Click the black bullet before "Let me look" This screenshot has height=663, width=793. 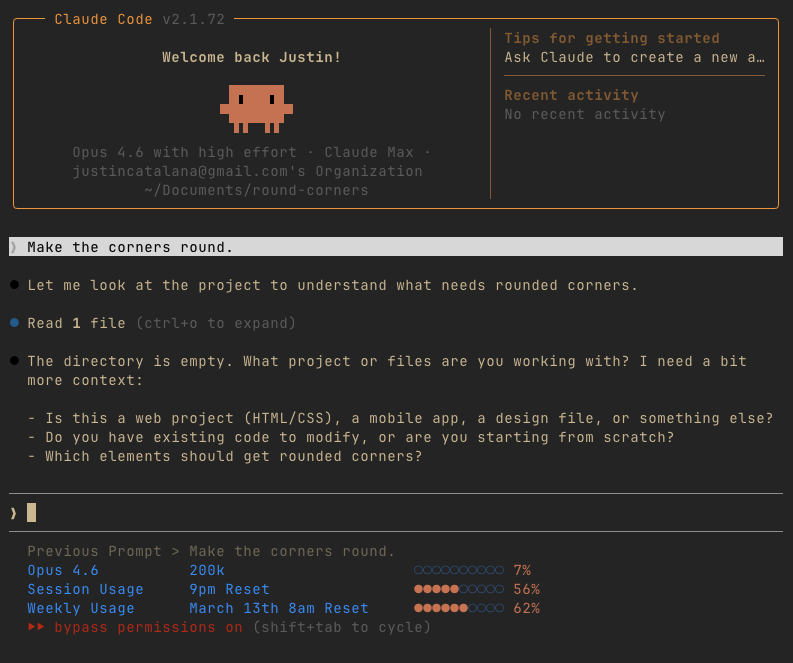point(14,285)
